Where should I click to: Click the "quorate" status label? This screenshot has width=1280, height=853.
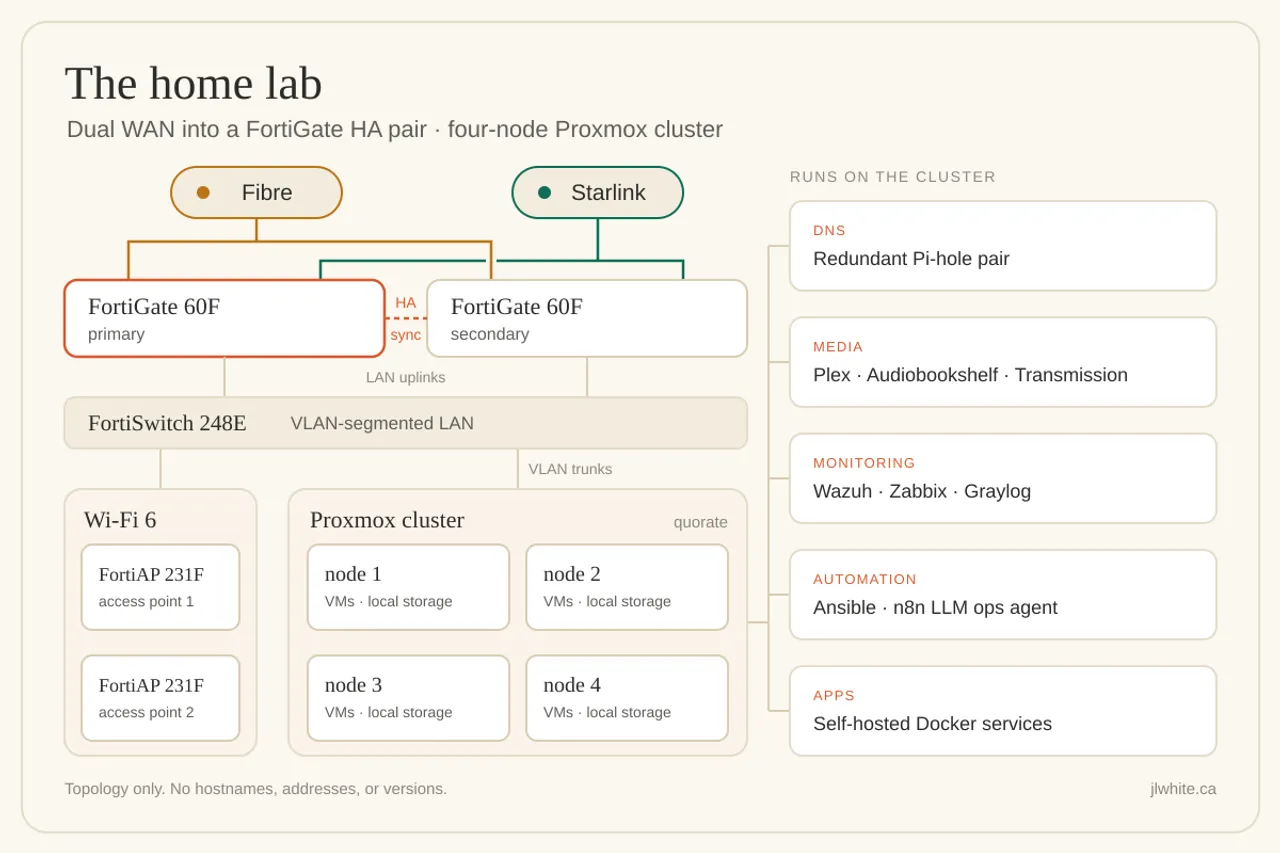[700, 522]
